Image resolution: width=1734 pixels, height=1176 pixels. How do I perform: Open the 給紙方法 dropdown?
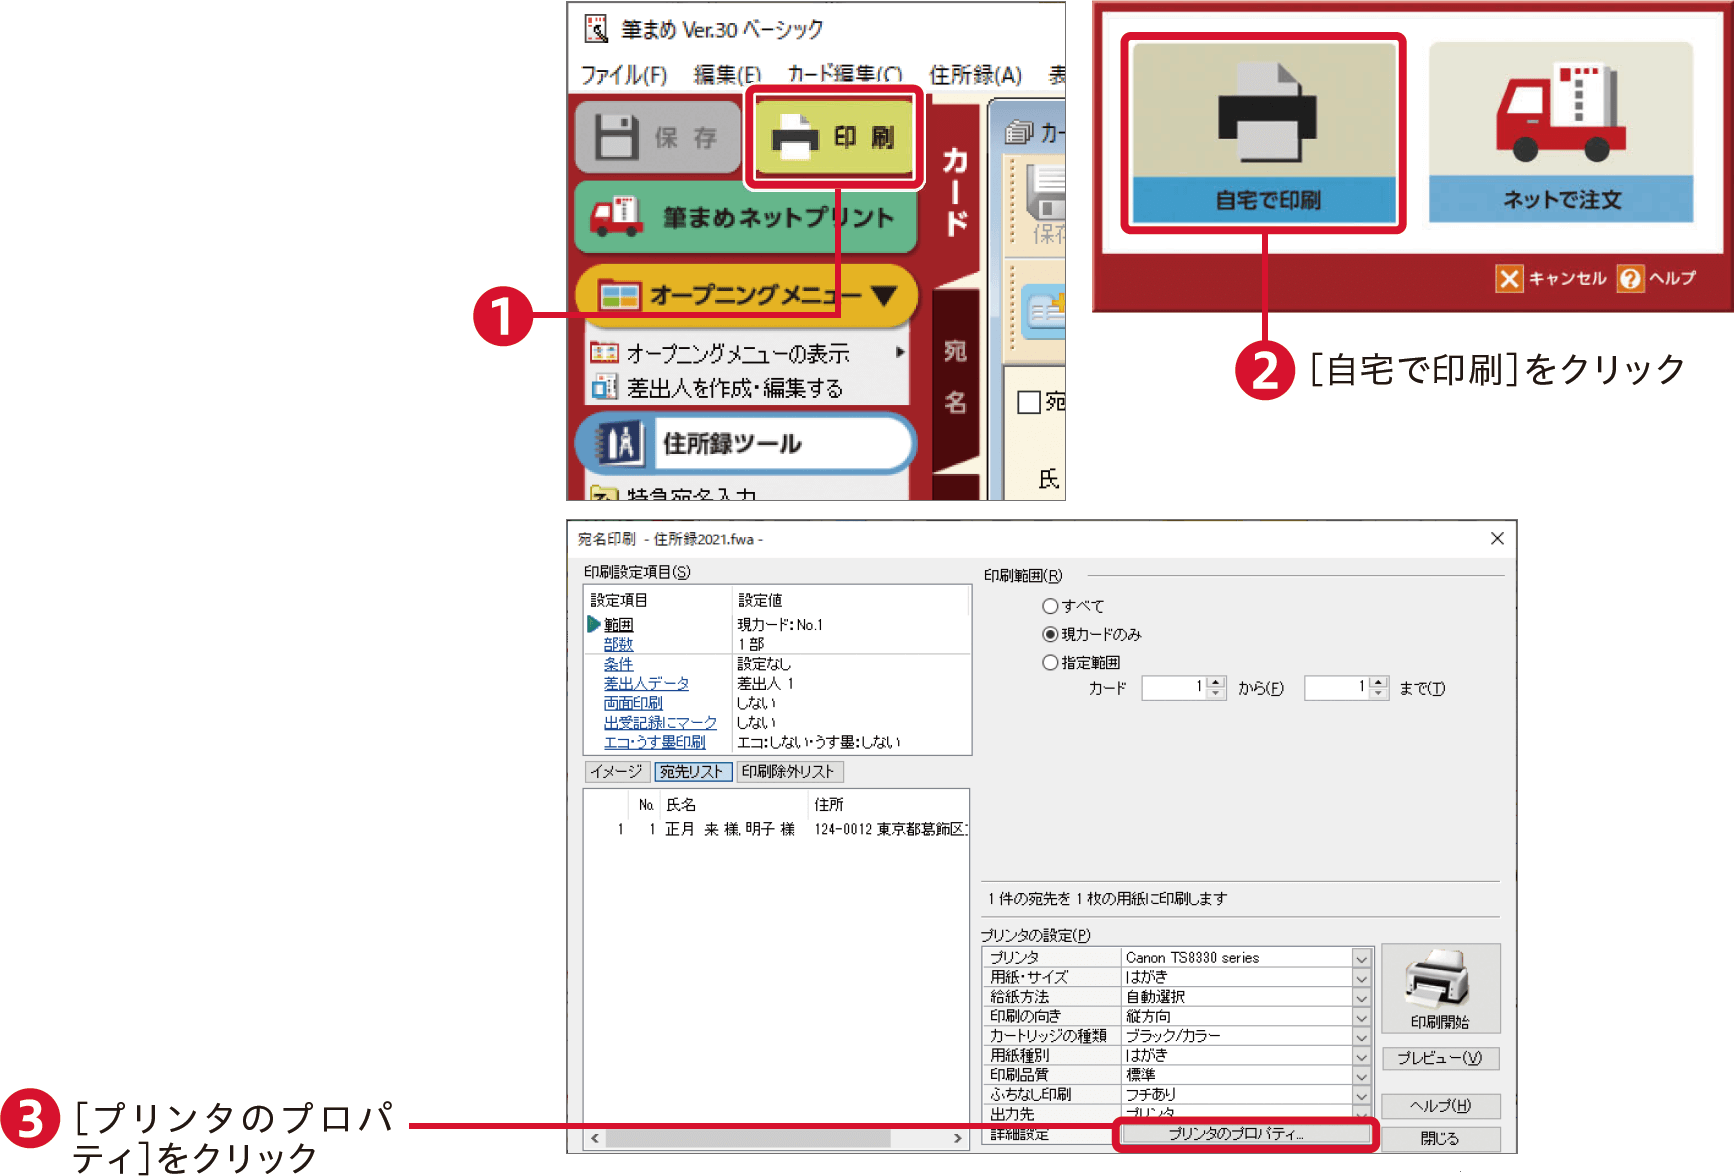(1361, 997)
